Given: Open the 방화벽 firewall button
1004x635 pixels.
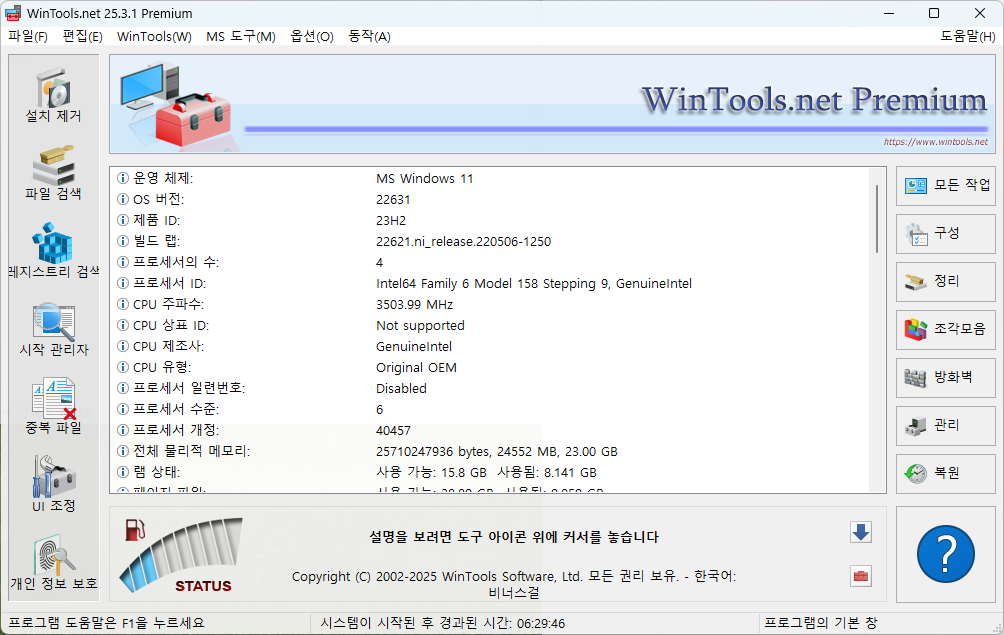Looking at the screenshot, I should pyautogui.click(x=946, y=378).
